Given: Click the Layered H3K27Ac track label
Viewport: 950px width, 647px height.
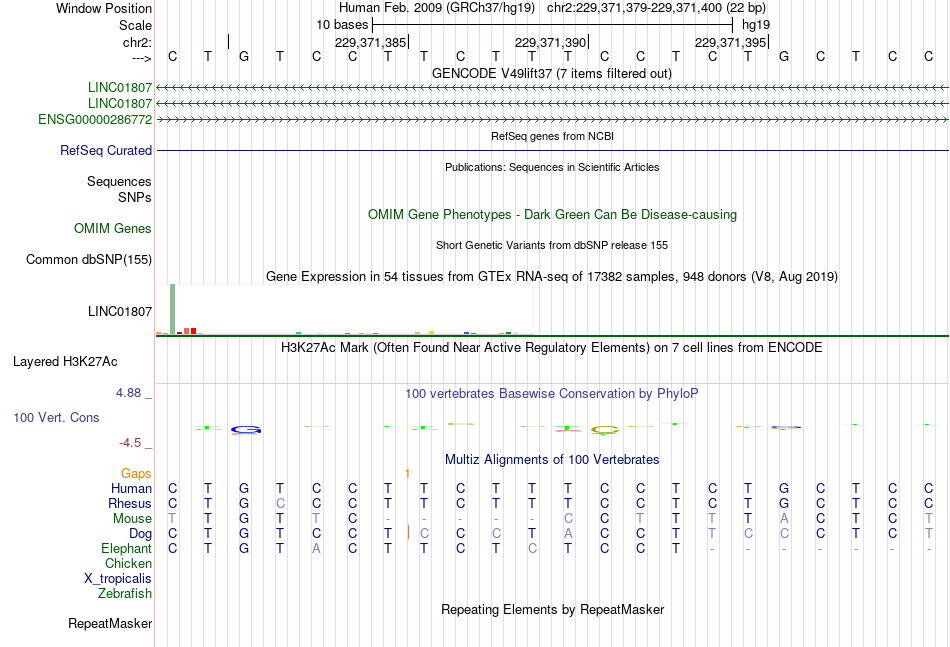Looking at the screenshot, I should 65,362.
